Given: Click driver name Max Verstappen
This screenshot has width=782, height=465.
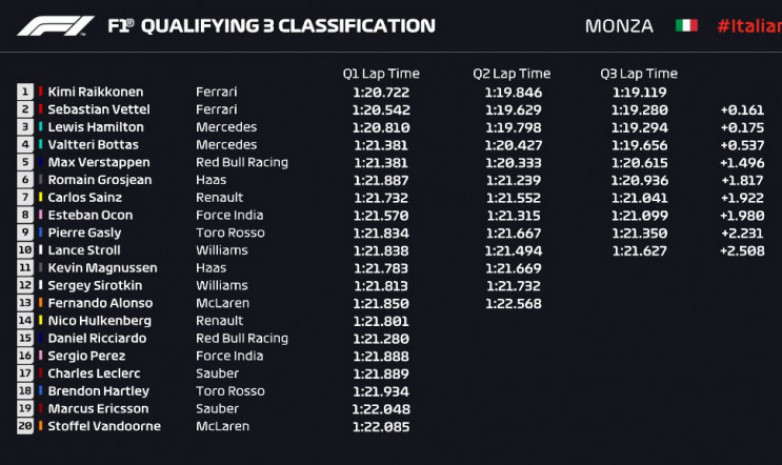Looking at the screenshot, I should (x=99, y=162).
